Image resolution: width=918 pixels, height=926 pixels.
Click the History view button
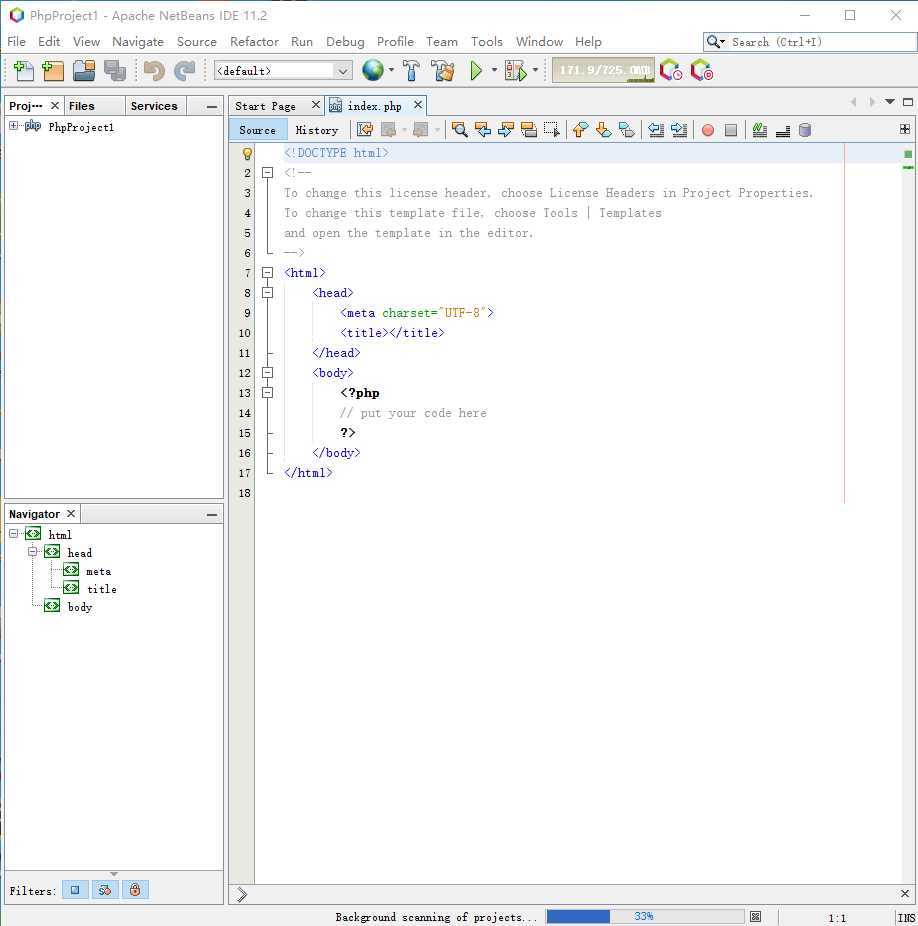(317, 131)
